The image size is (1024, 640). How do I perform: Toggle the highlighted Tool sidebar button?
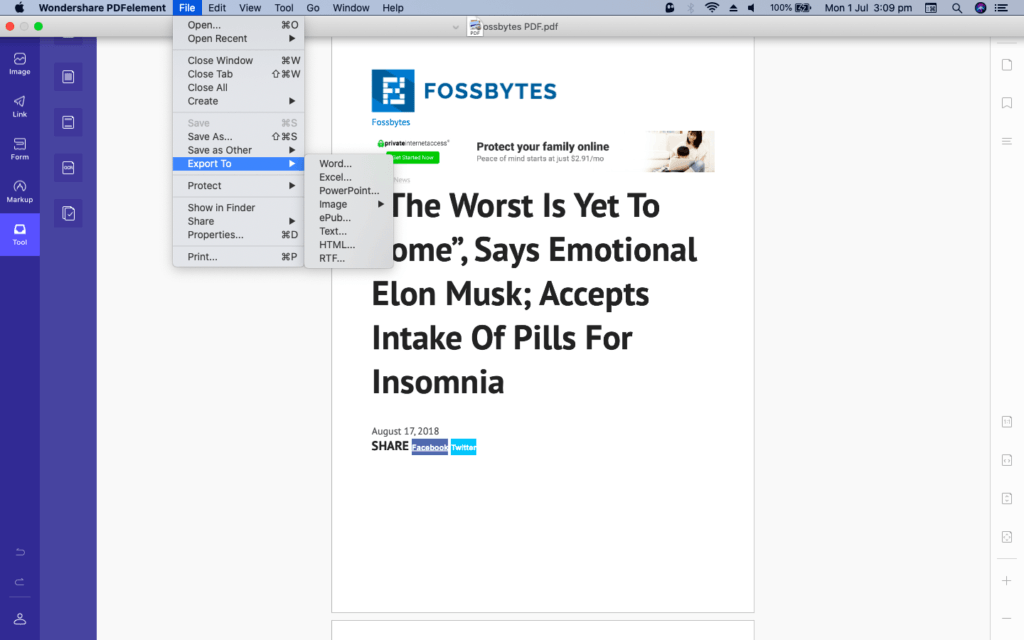[19, 234]
